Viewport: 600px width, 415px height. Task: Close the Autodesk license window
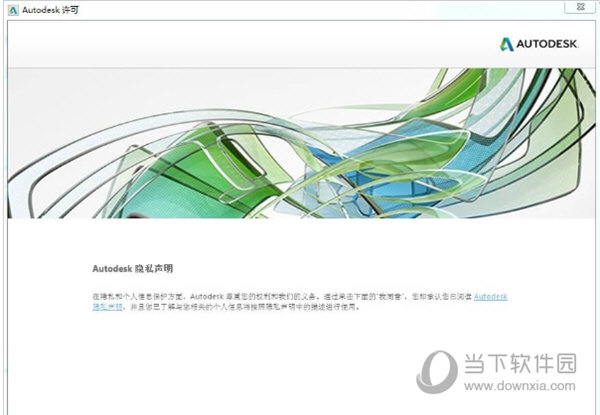coord(580,6)
